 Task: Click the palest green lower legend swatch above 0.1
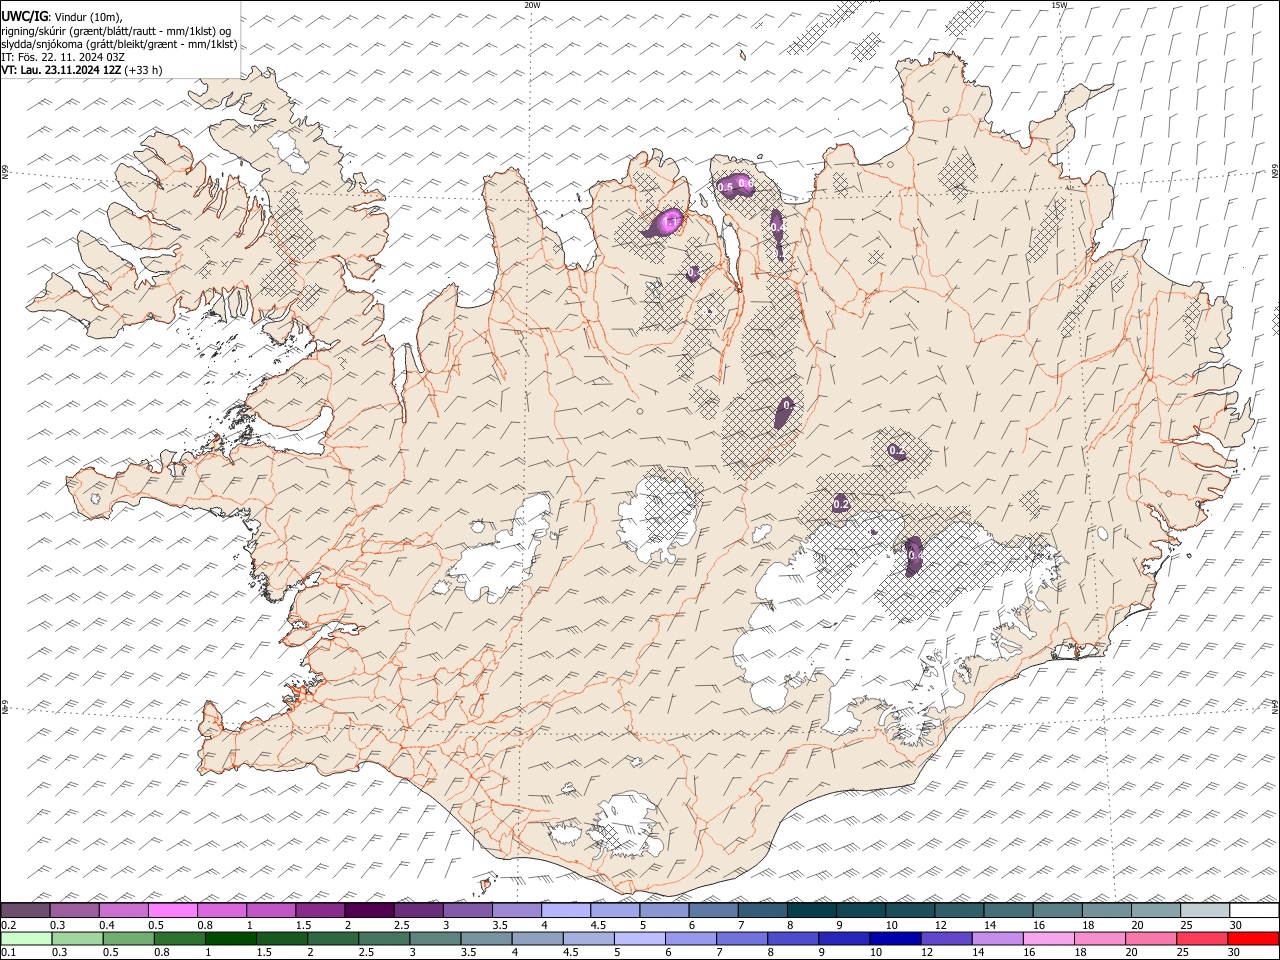pos(26,939)
